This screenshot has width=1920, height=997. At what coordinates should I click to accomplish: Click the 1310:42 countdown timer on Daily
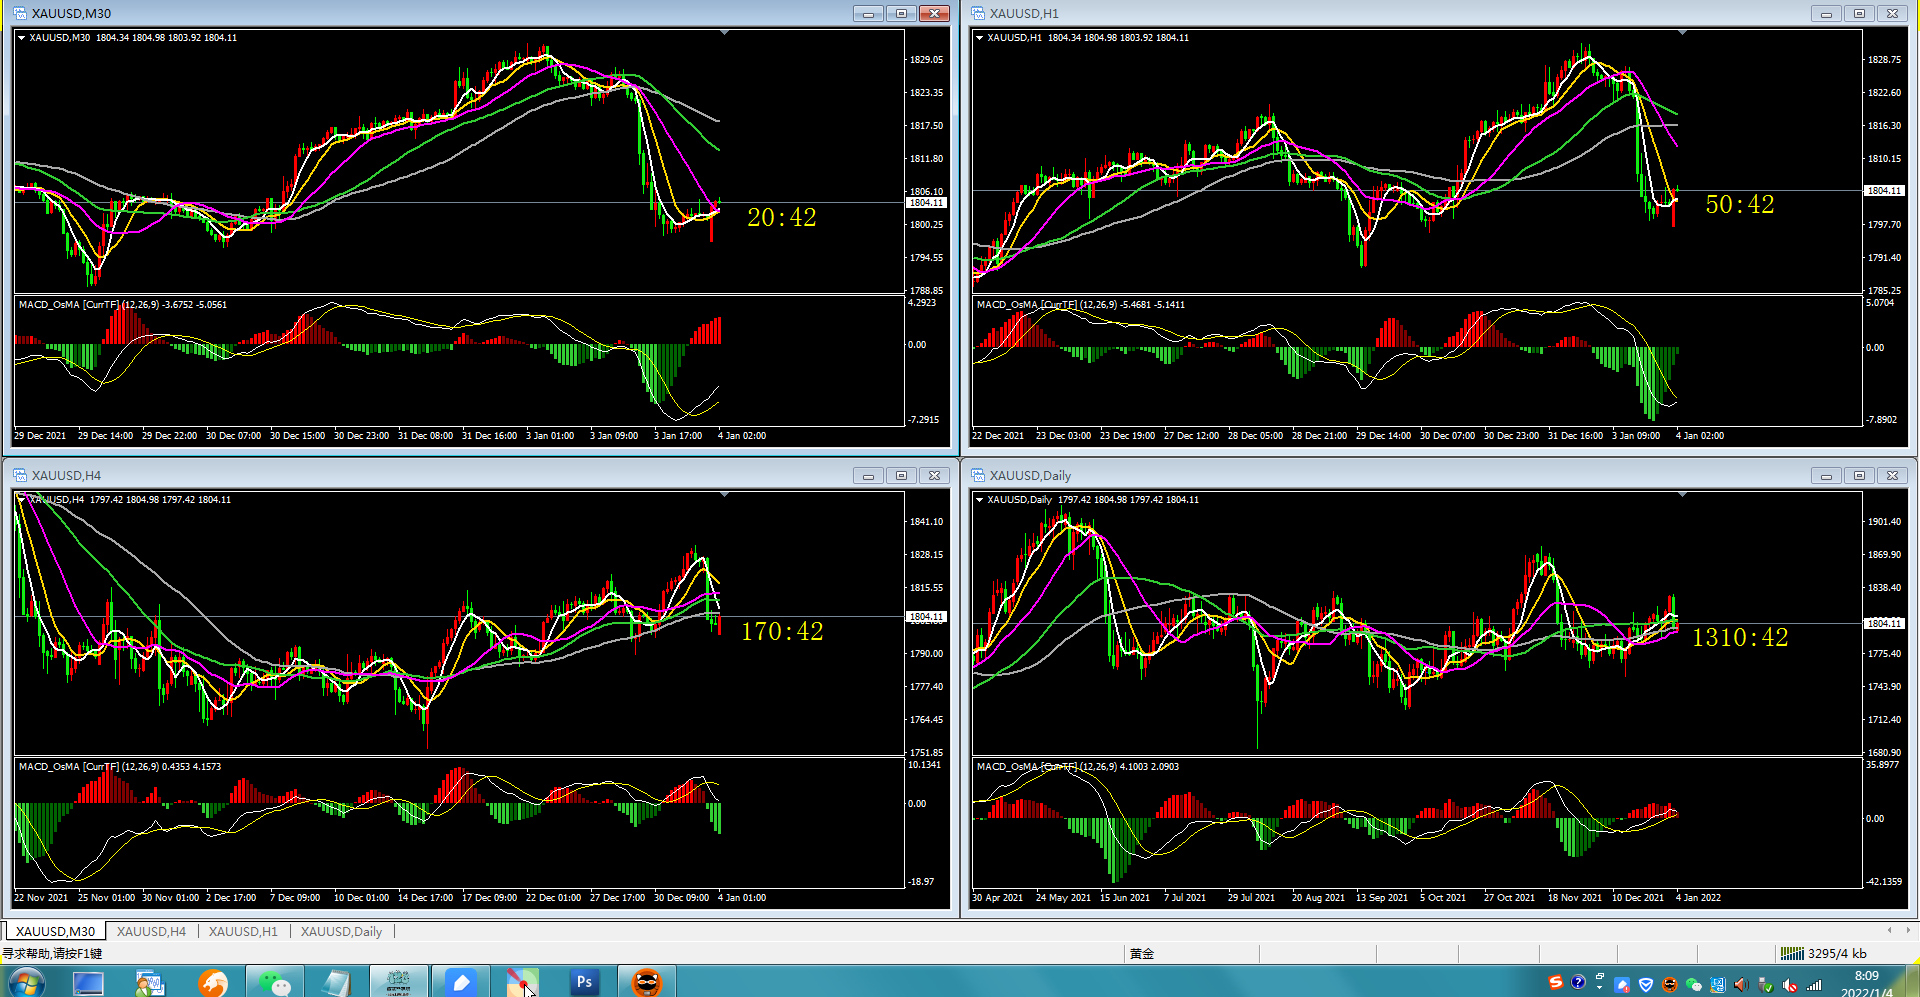pyautogui.click(x=1740, y=637)
